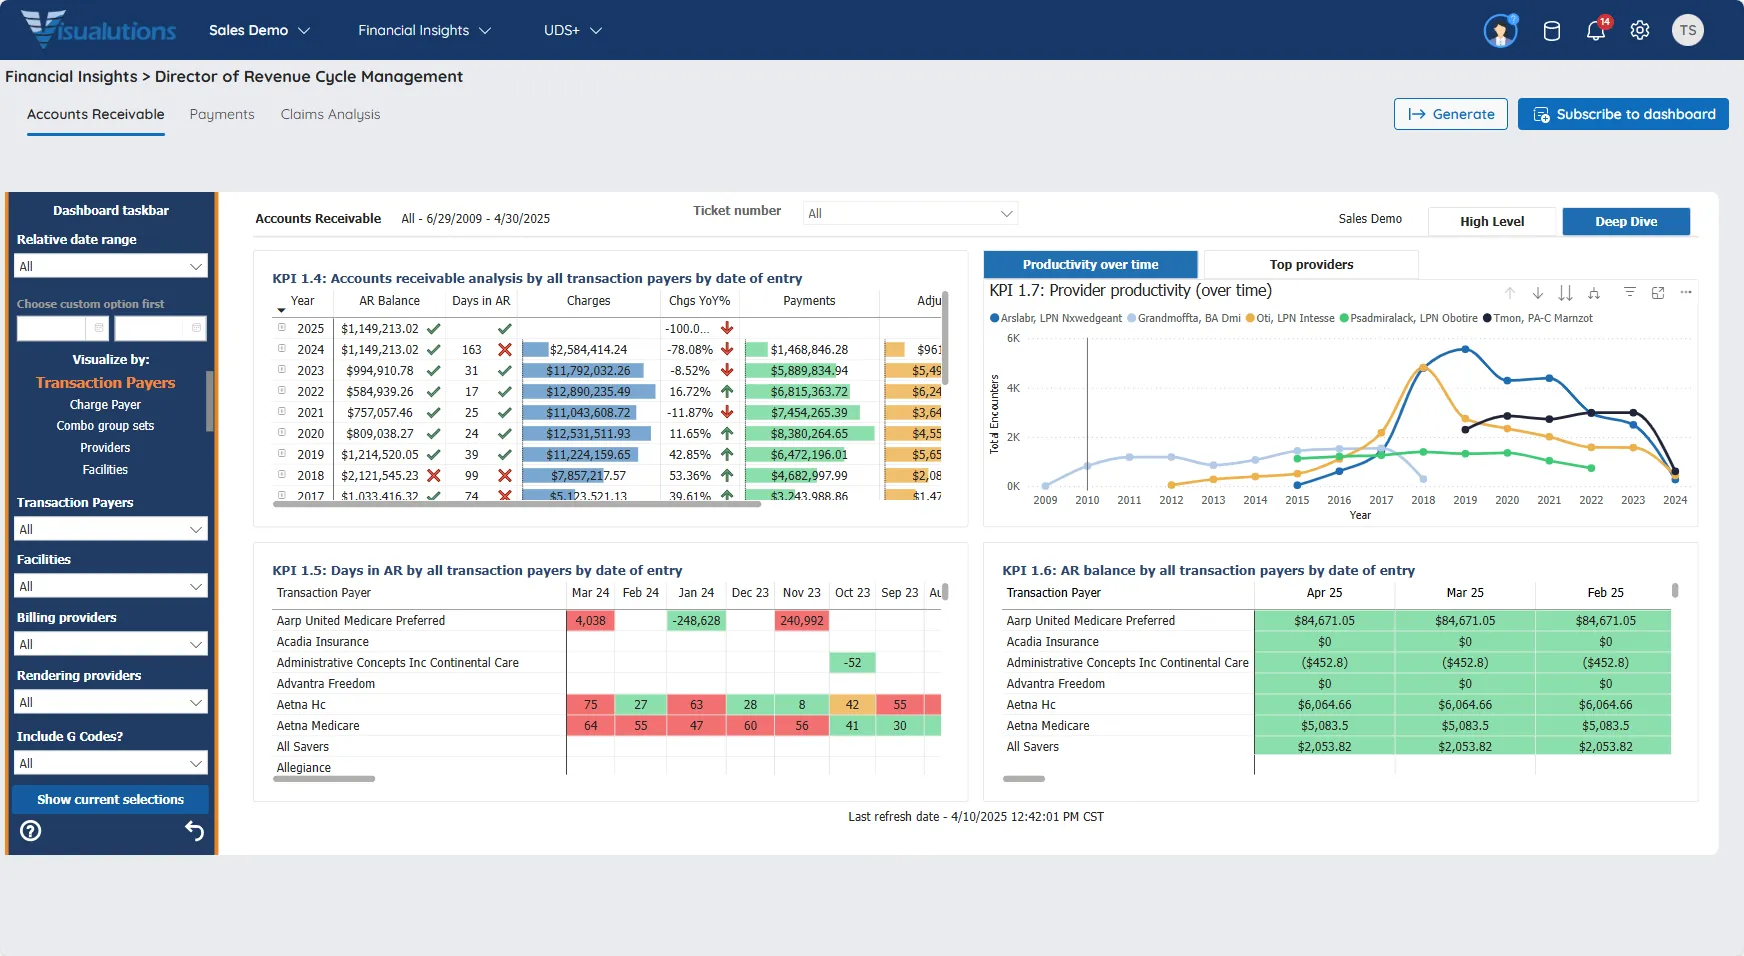Image resolution: width=1744 pixels, height=956 pixels.
Task: Click the drill down arrow on KPI 1.7 chart
Action: pos(1537,293)
